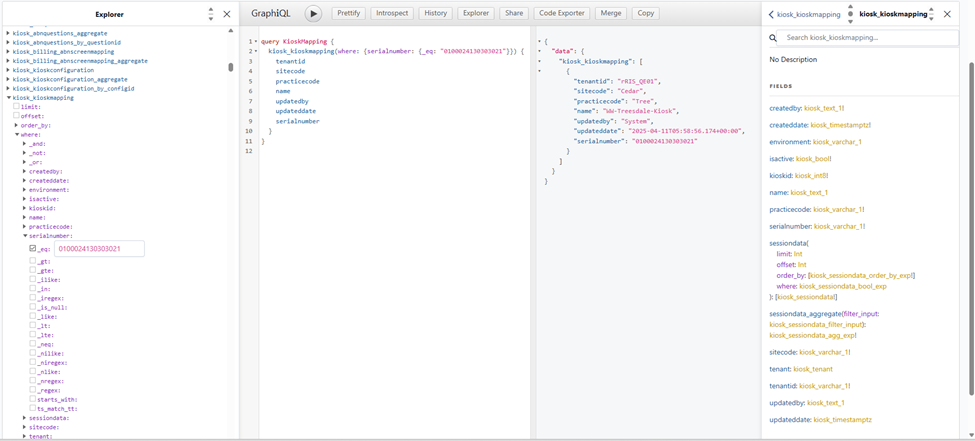Click the Copy button
The image size is (975, 441).
[645, 13]
